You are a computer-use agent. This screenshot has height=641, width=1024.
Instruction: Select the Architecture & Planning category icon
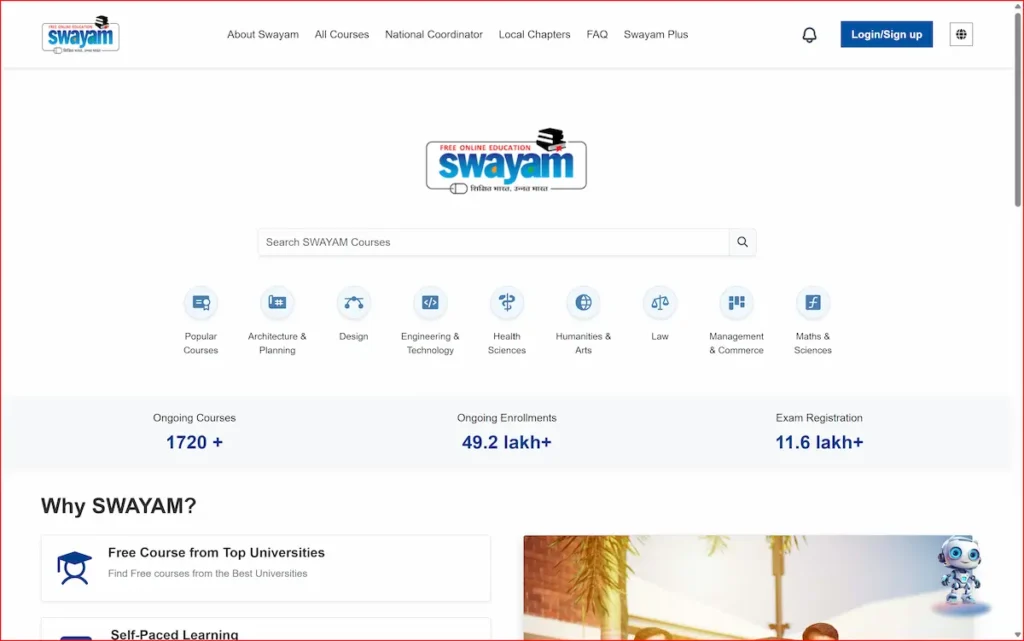pyautogui.click(x=277, y=303)
